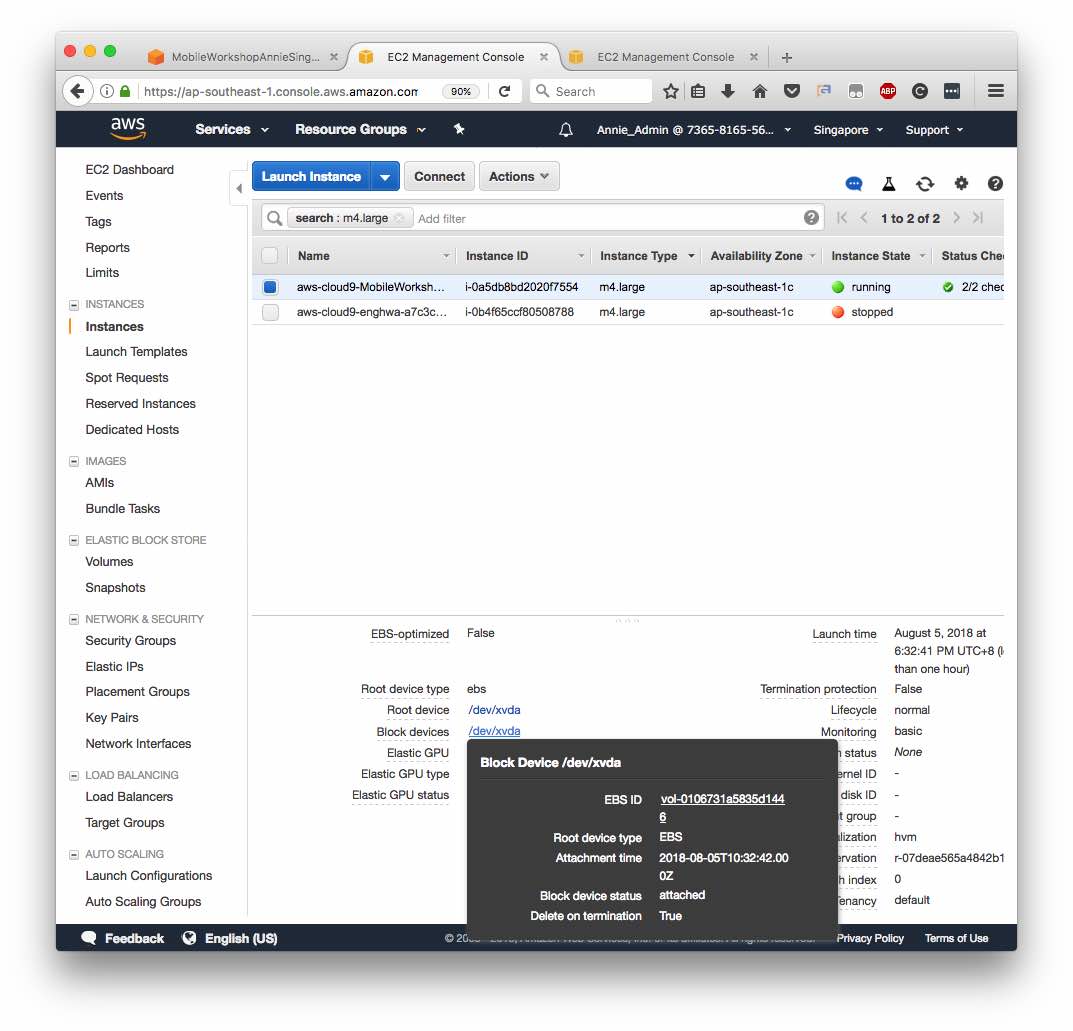The height and width of the screenshot is (1031, 1073).
Task: Remove the m4.large search filter tag
Action: tap(400, 218)
